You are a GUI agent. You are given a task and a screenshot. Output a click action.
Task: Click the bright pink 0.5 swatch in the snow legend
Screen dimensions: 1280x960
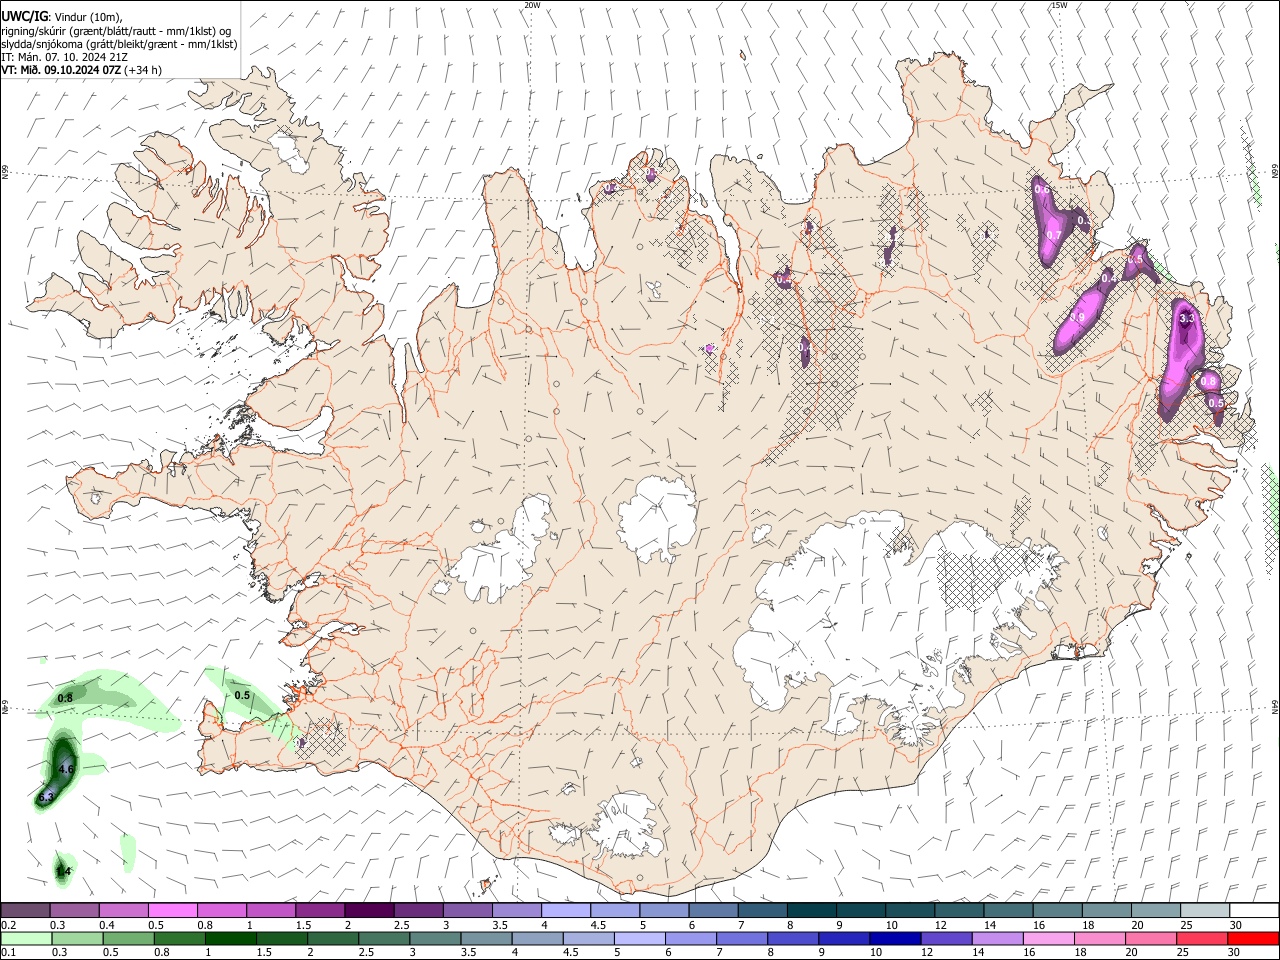172,911
